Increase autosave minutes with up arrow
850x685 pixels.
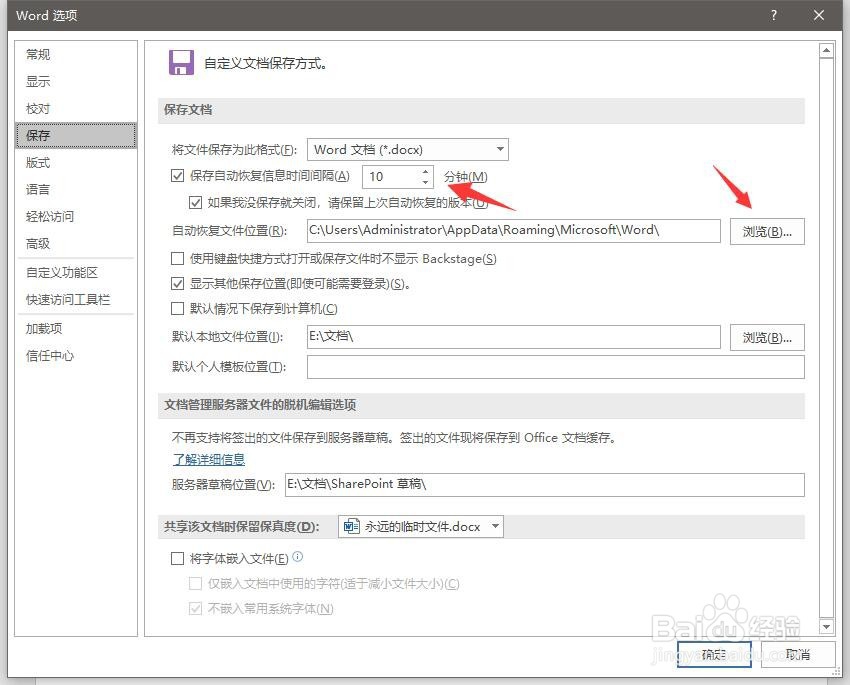[426, 171]
